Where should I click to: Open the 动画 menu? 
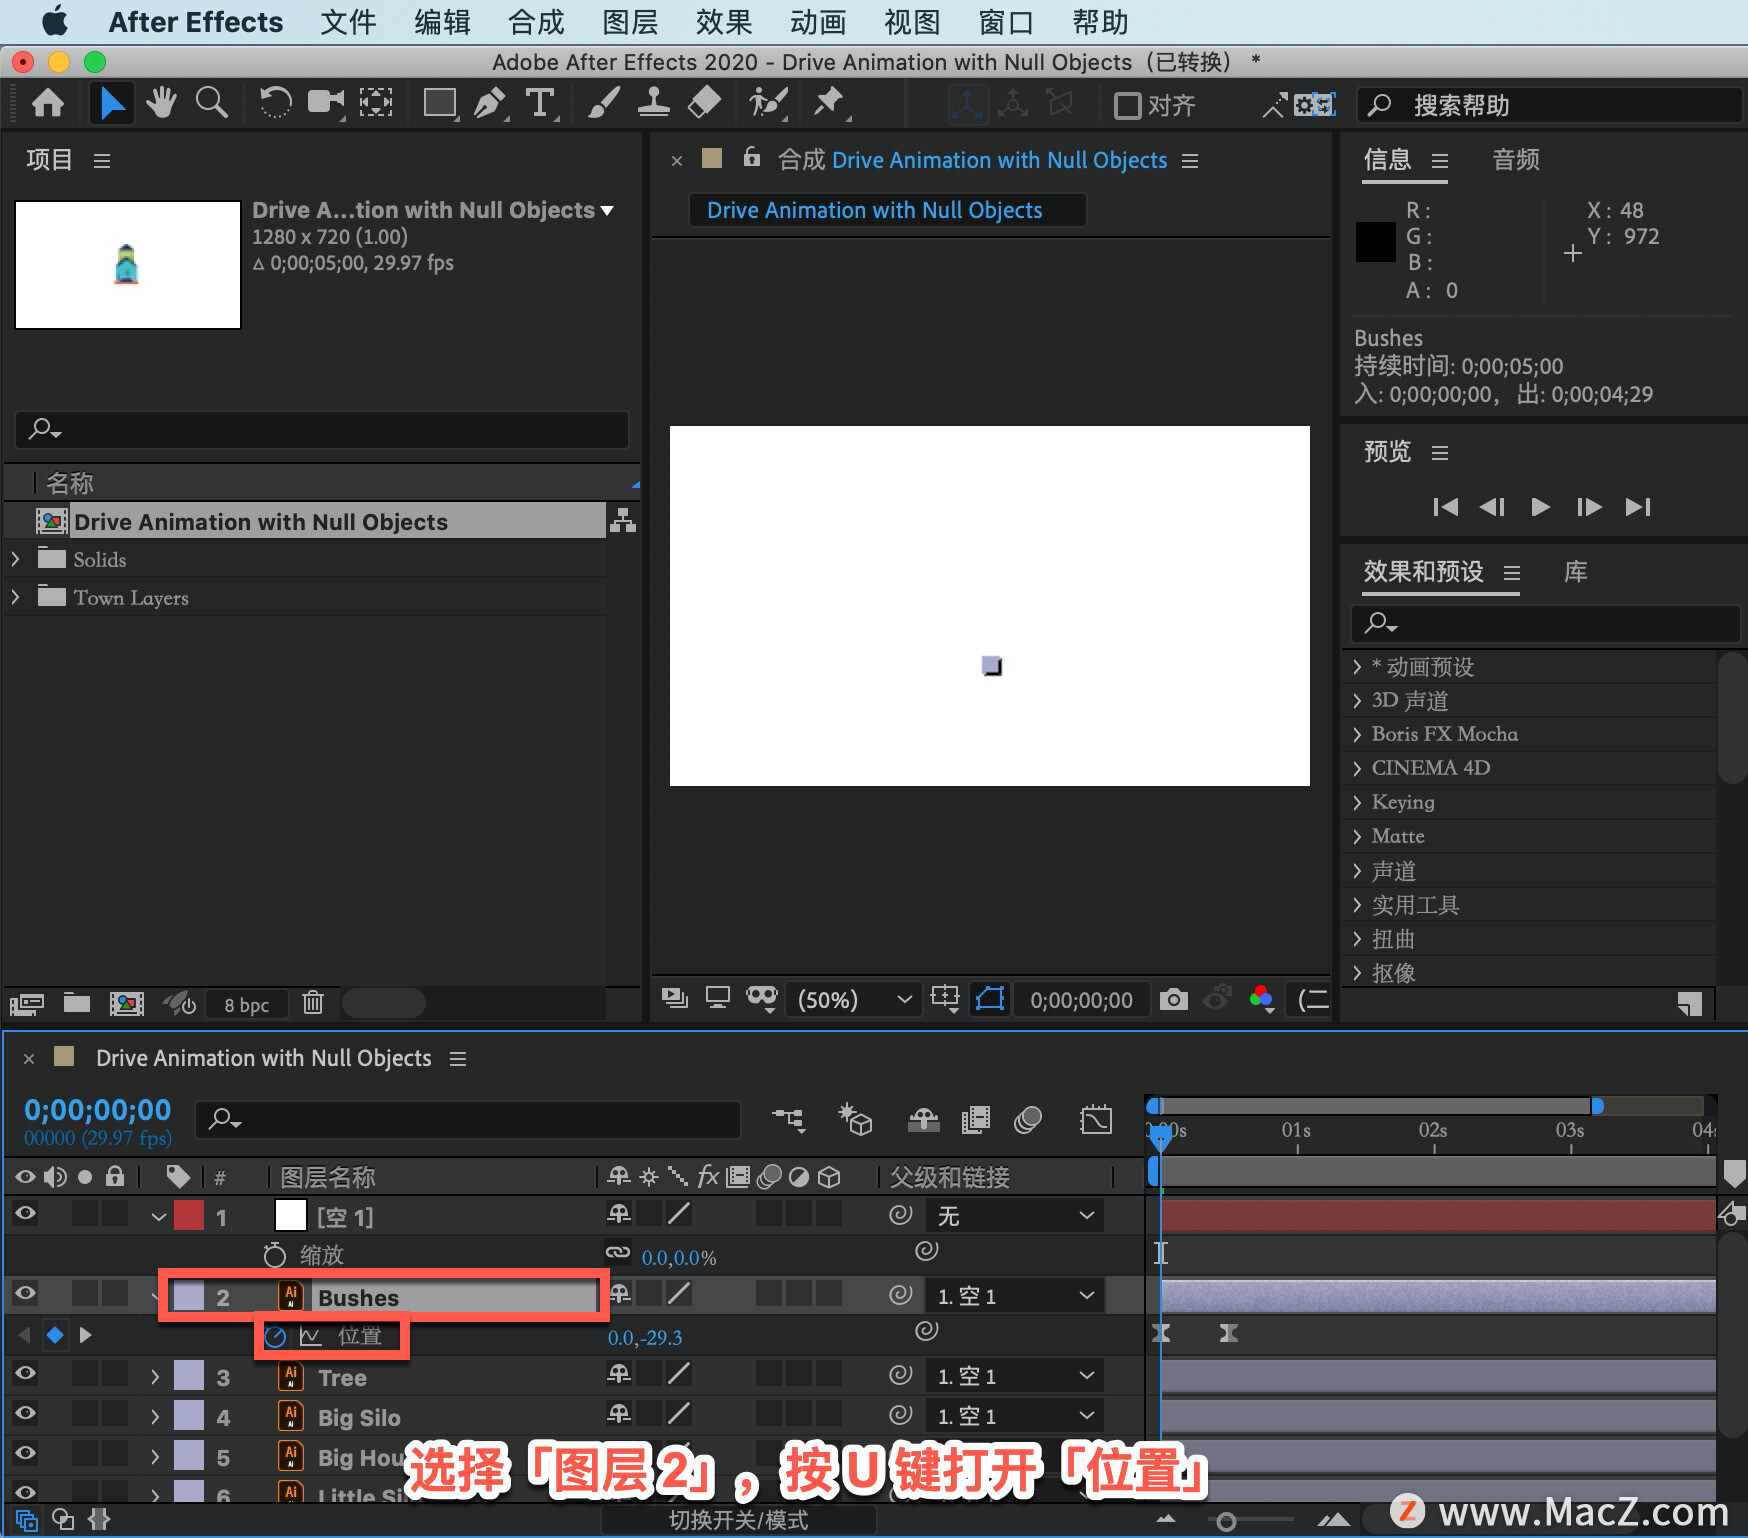click(x=818, y=22)
